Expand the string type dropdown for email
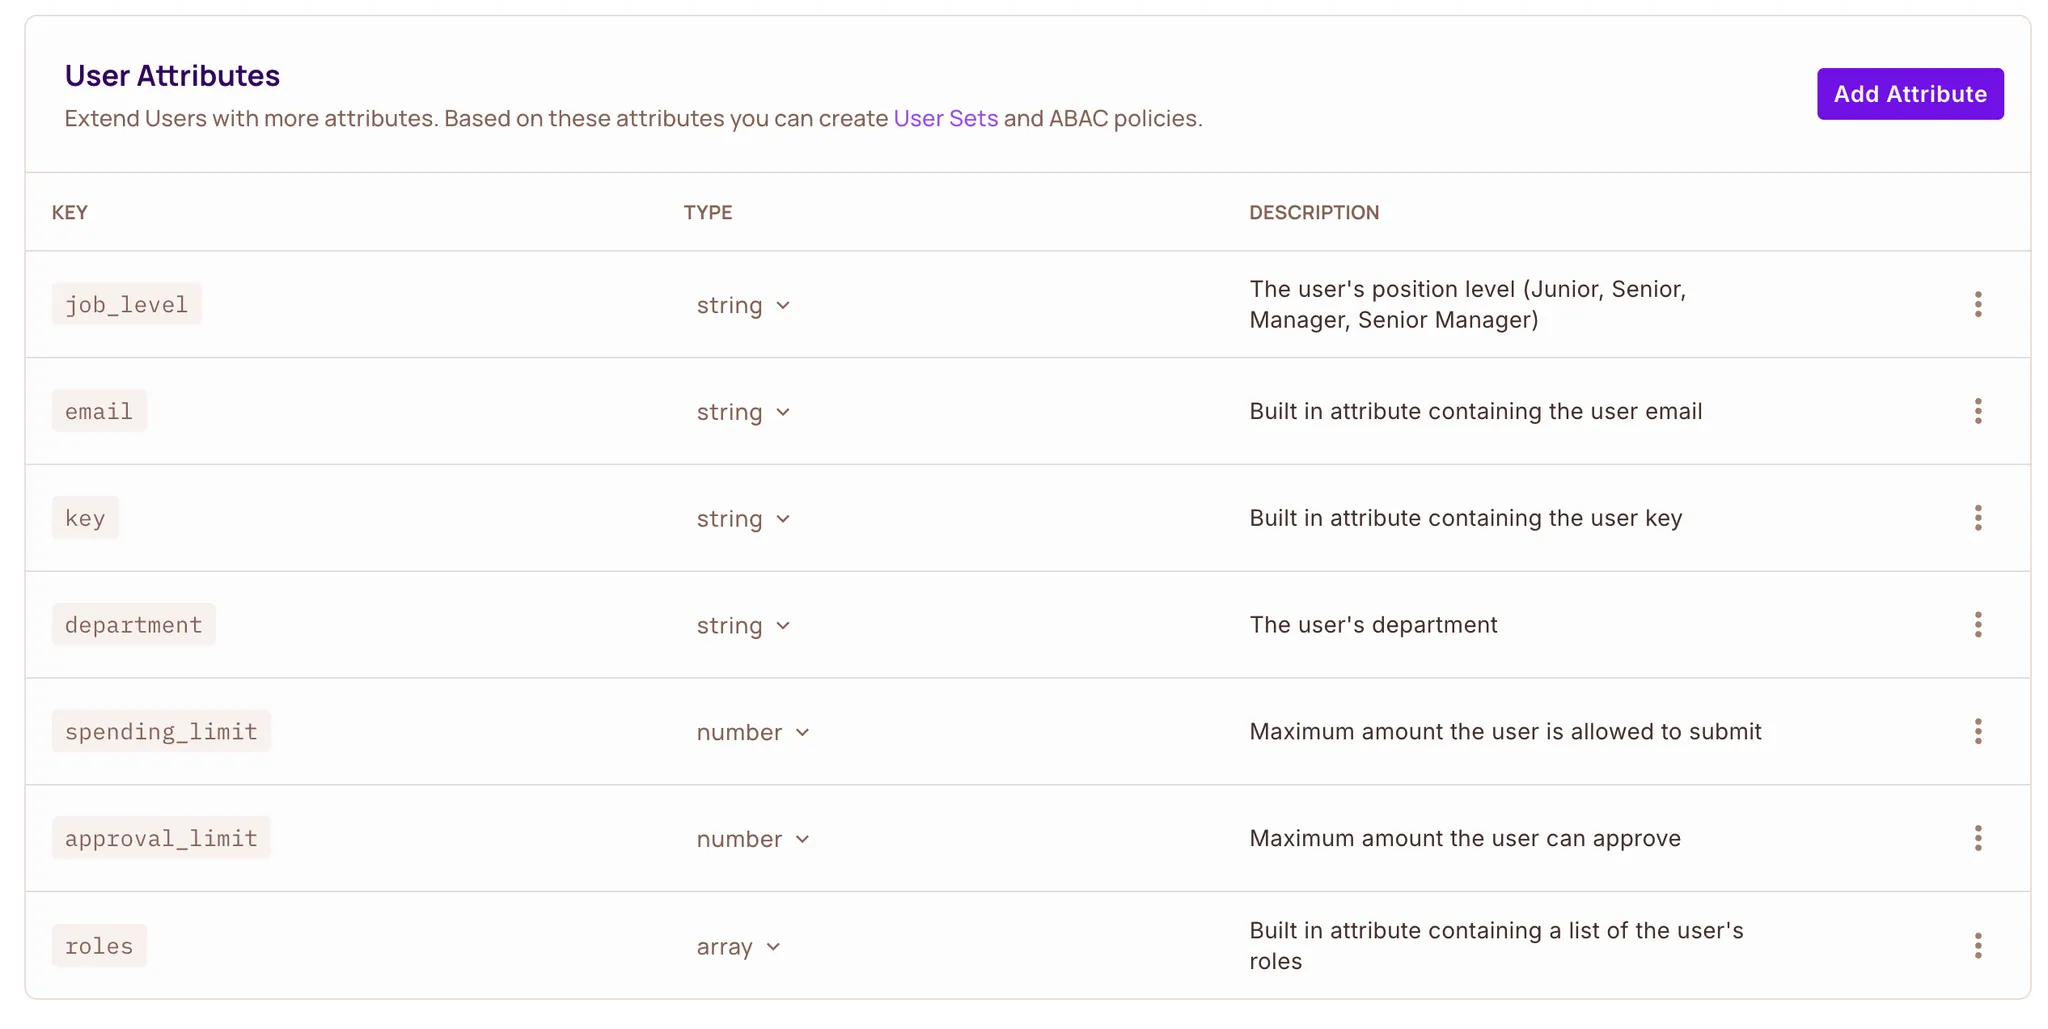2048x1029 pixels. coord(743,412)
